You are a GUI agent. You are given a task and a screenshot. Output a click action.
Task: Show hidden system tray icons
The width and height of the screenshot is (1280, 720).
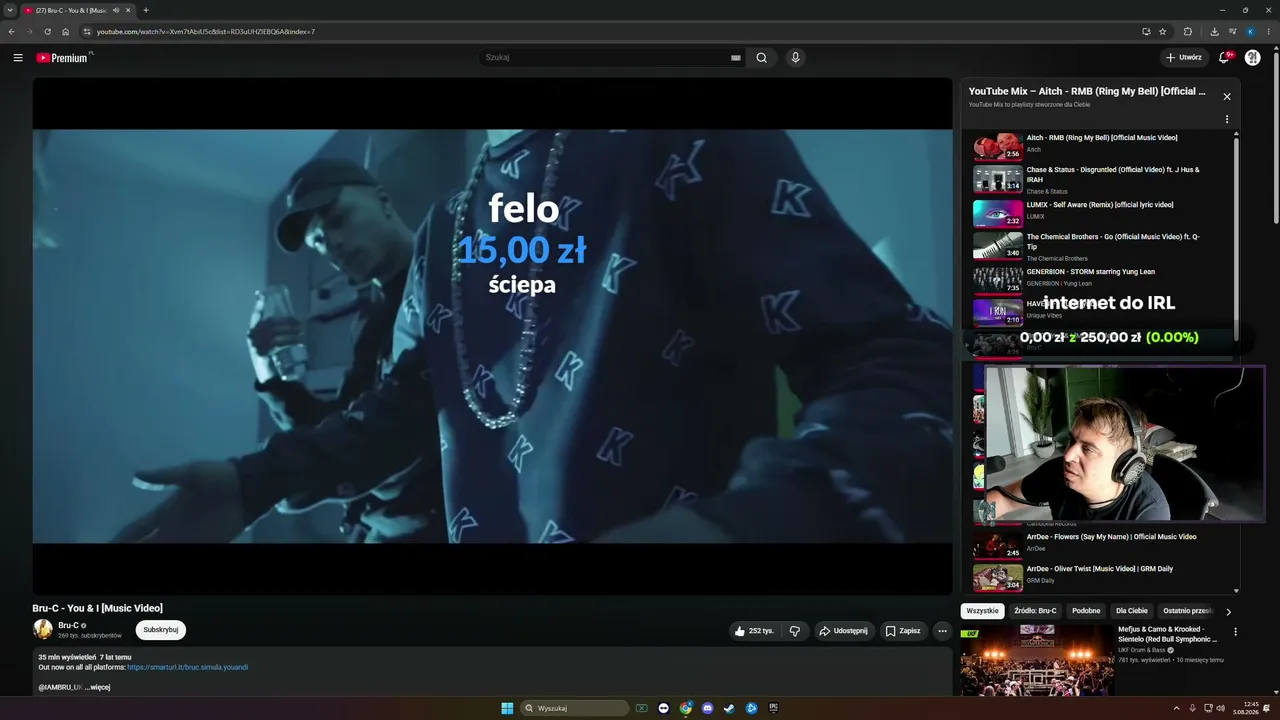1177,708
